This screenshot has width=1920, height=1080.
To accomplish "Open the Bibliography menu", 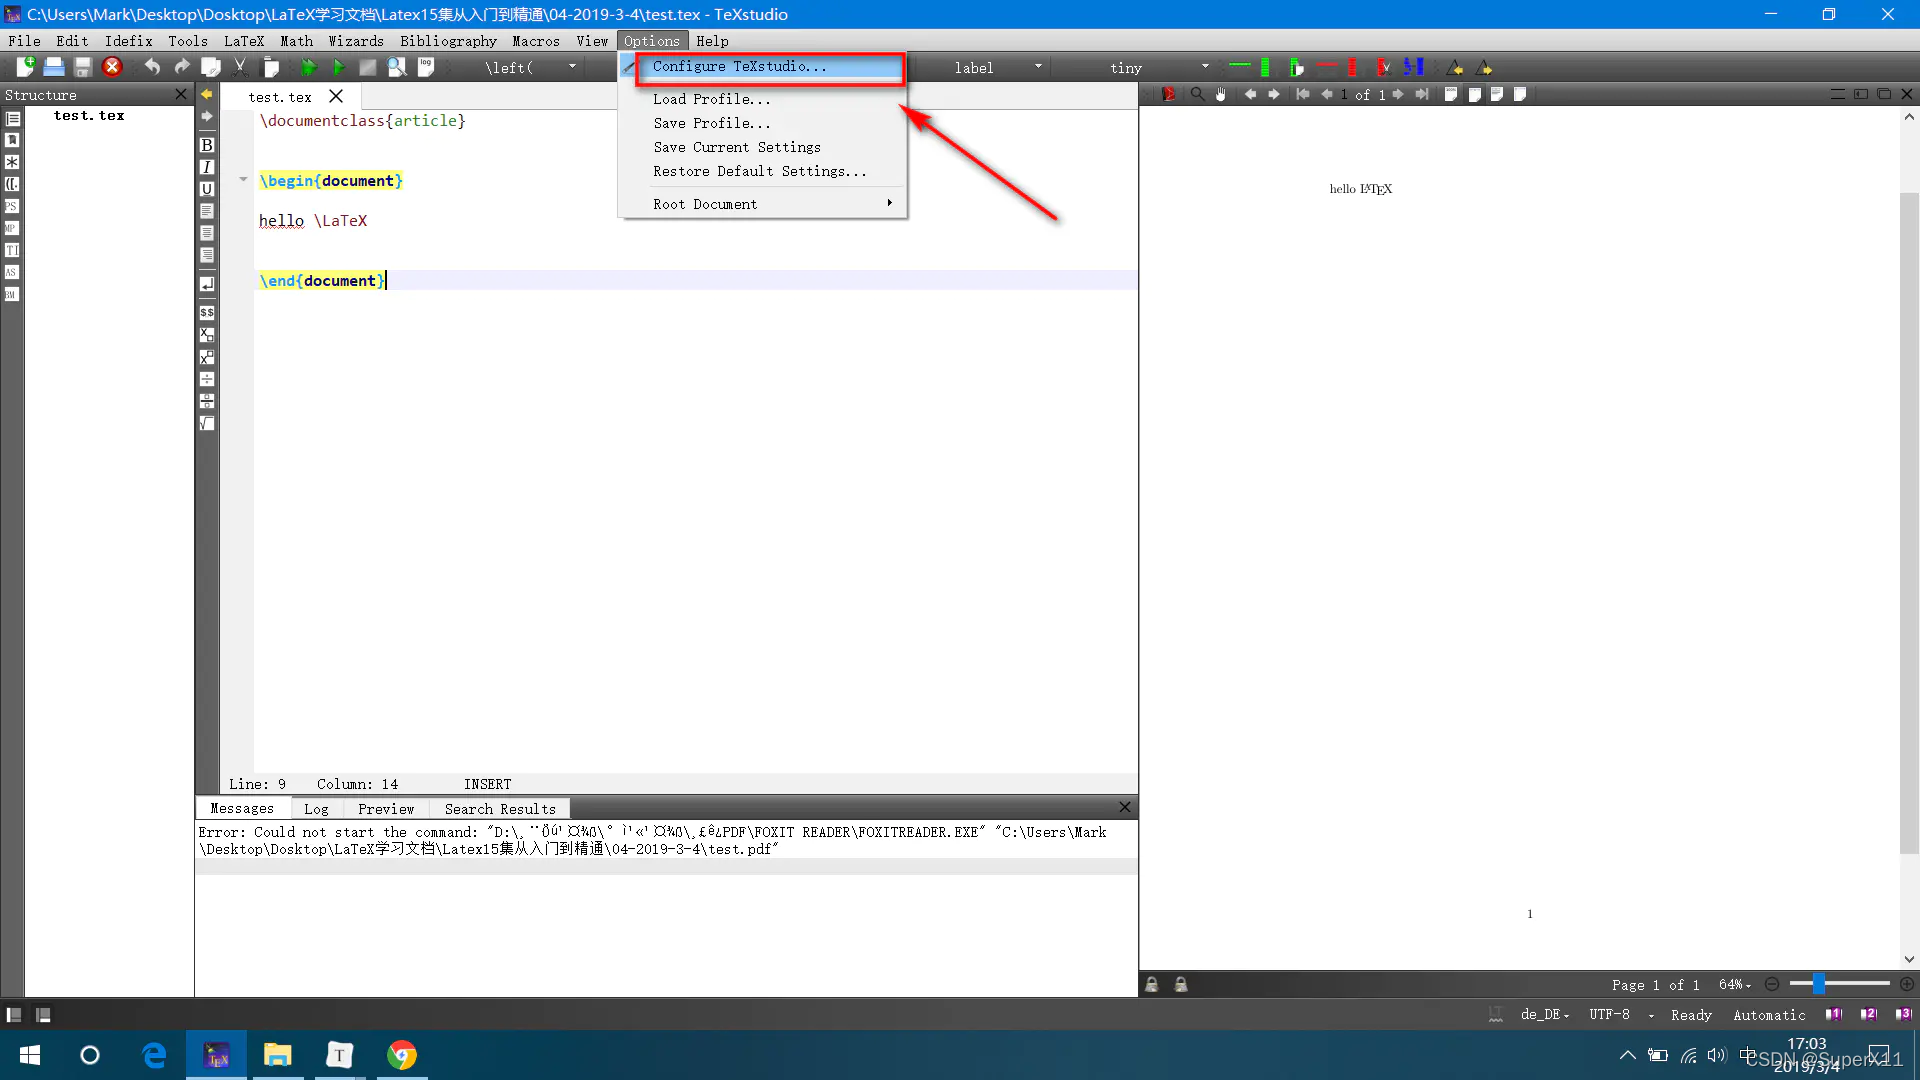I will pyautogui.click(x=448, y=41).
